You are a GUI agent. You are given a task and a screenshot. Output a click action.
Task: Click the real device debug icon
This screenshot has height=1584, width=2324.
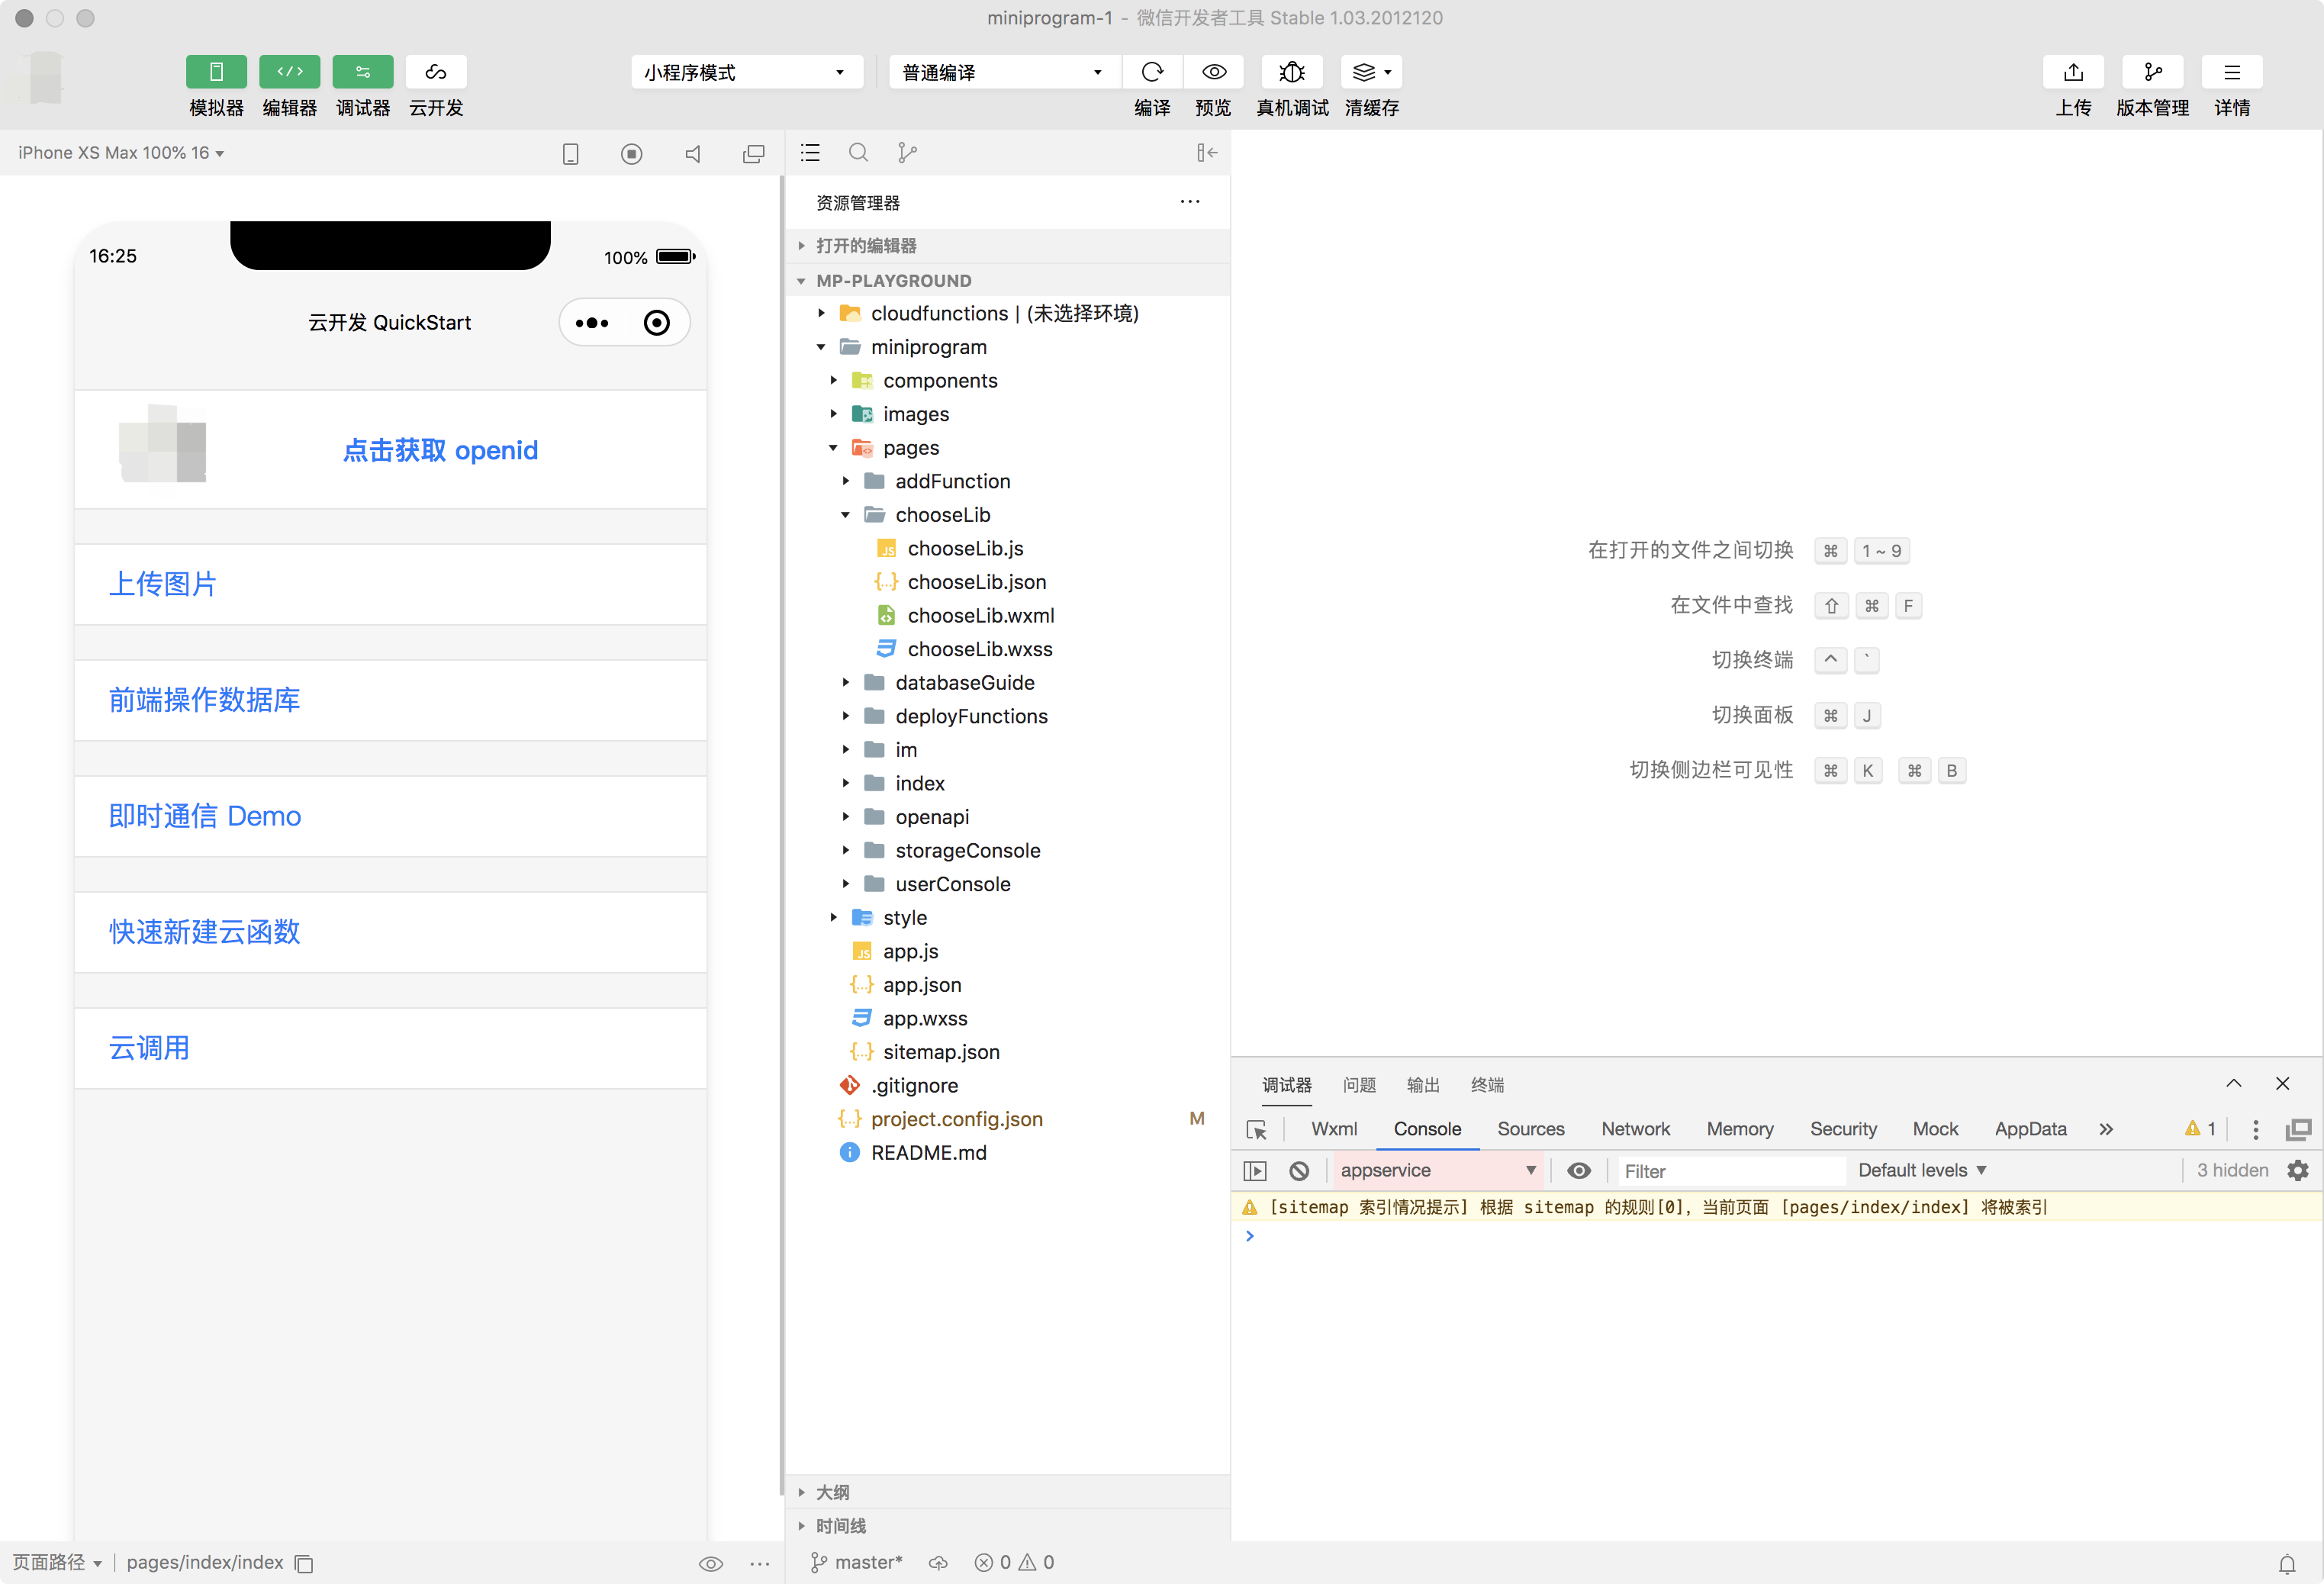click(1291, 71)
